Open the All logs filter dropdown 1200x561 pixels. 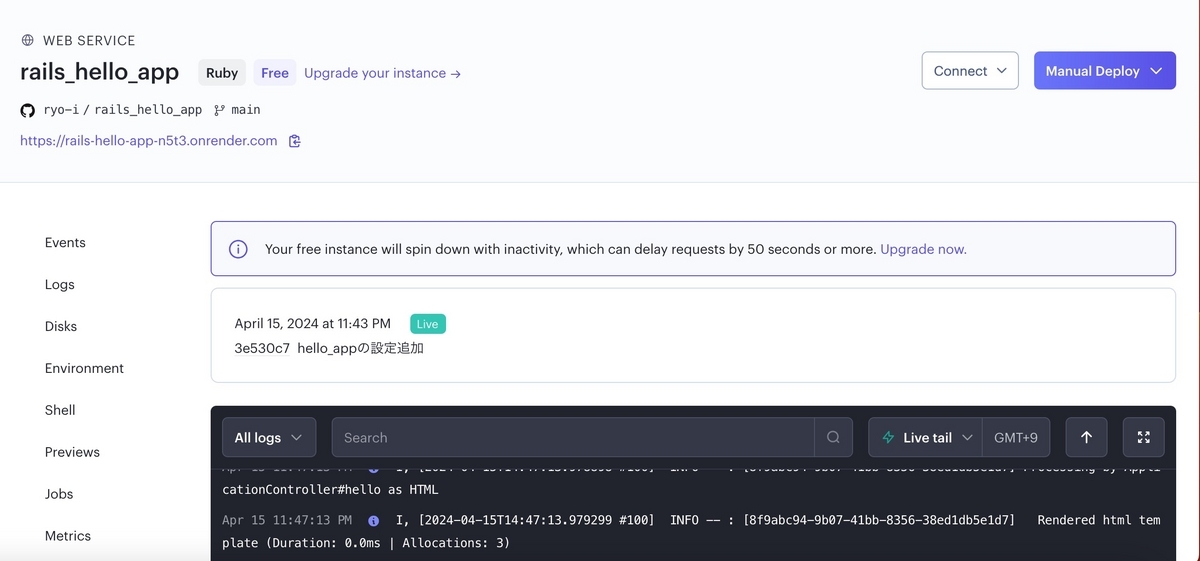(x=269, y=437)
